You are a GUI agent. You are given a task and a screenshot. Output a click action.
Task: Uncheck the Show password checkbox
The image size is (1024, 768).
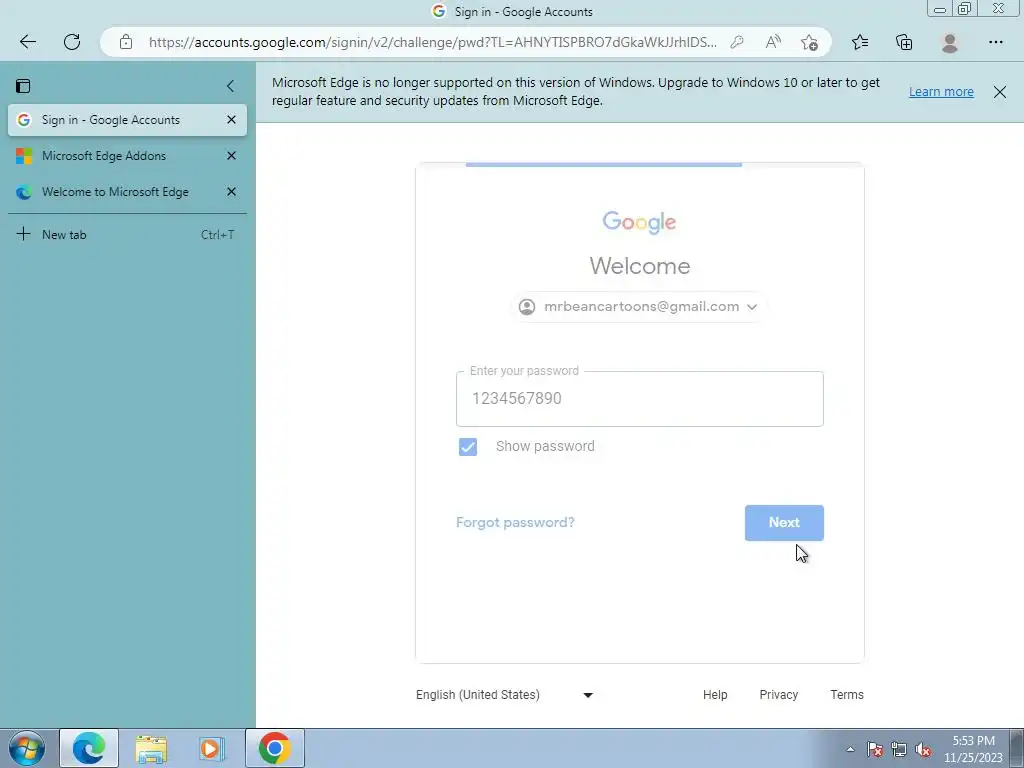point(468,447)
